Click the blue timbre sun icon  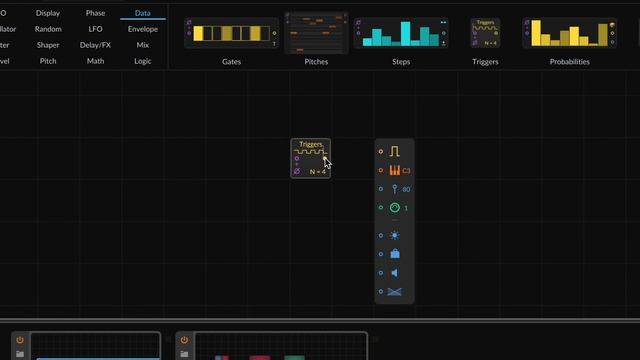(394, 236)
